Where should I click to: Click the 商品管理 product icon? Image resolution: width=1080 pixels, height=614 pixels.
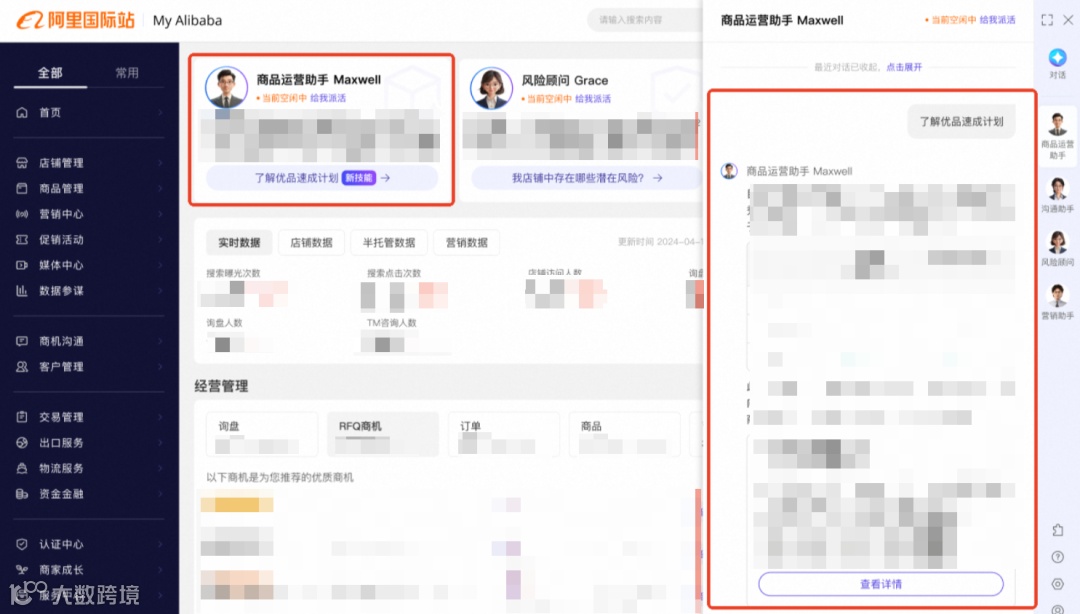tap(22, 188)
